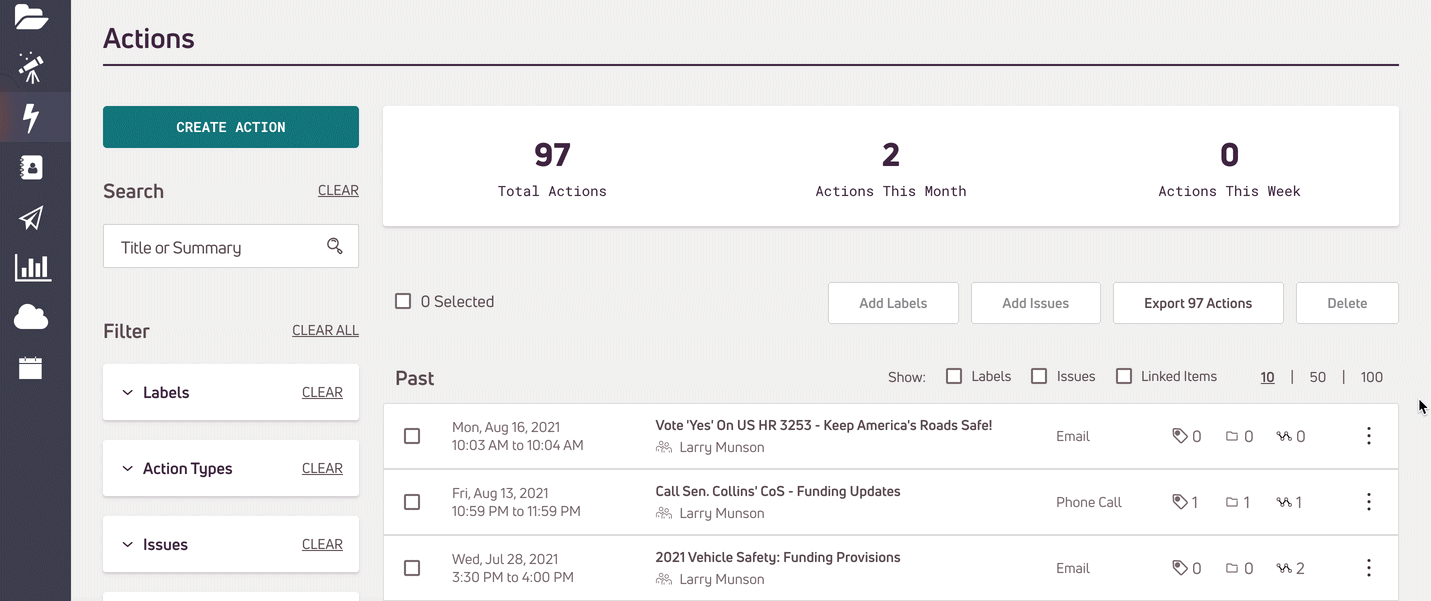The width and height of the screenshot is (1431, 601).
Task: Open the telescope icon in the sidebar
Action: (x=31, y=68)
